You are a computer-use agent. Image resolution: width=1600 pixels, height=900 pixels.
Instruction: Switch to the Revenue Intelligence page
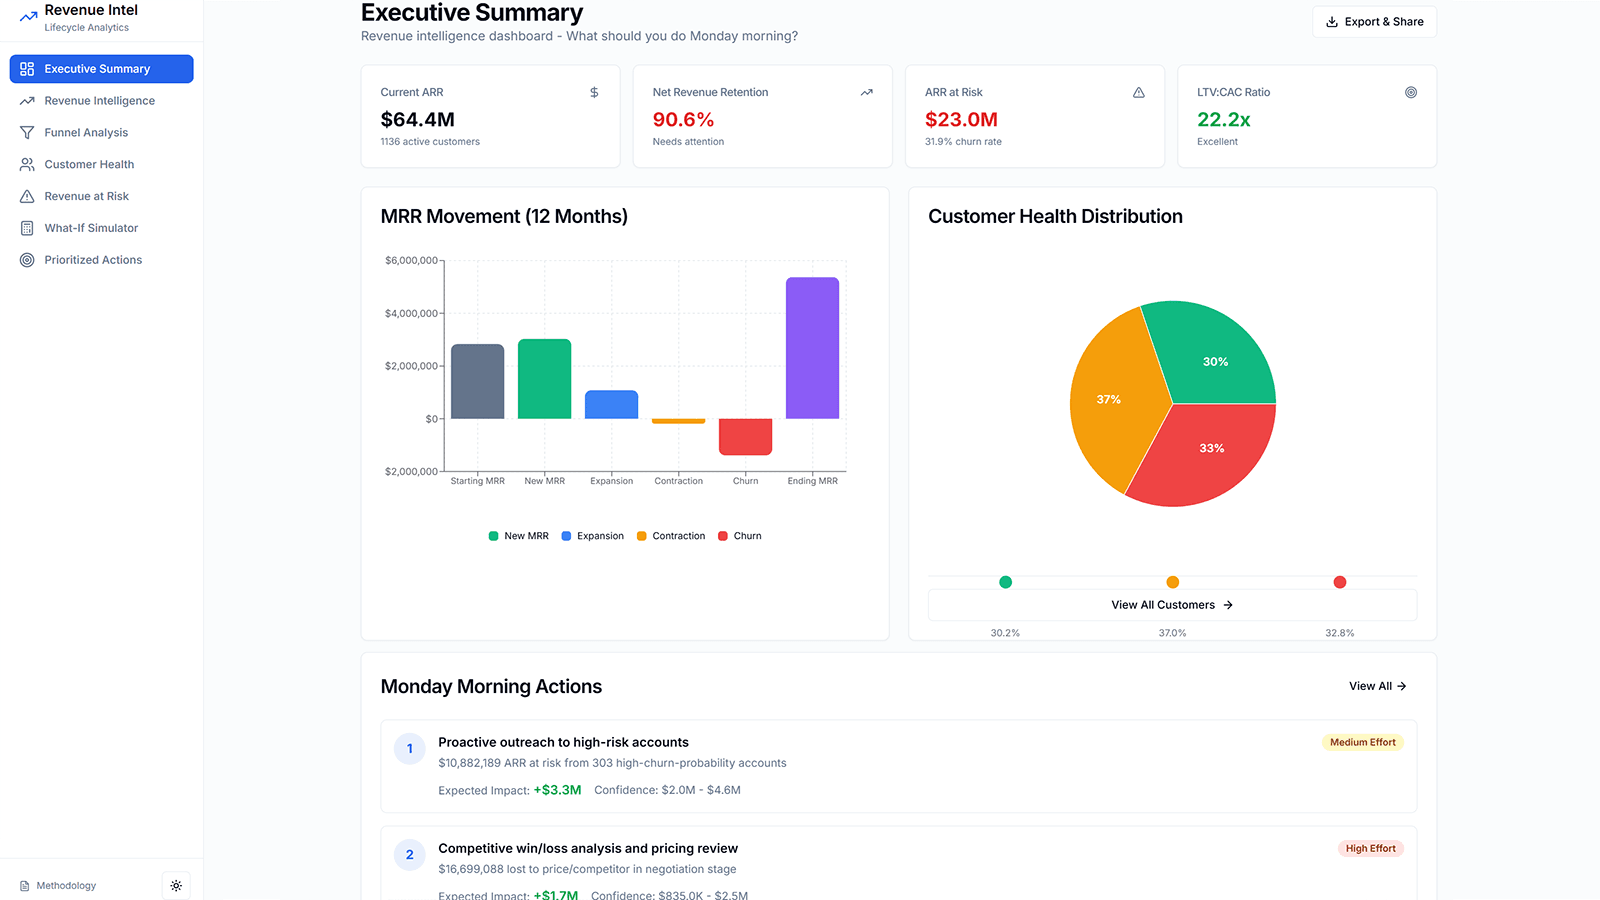98,100
